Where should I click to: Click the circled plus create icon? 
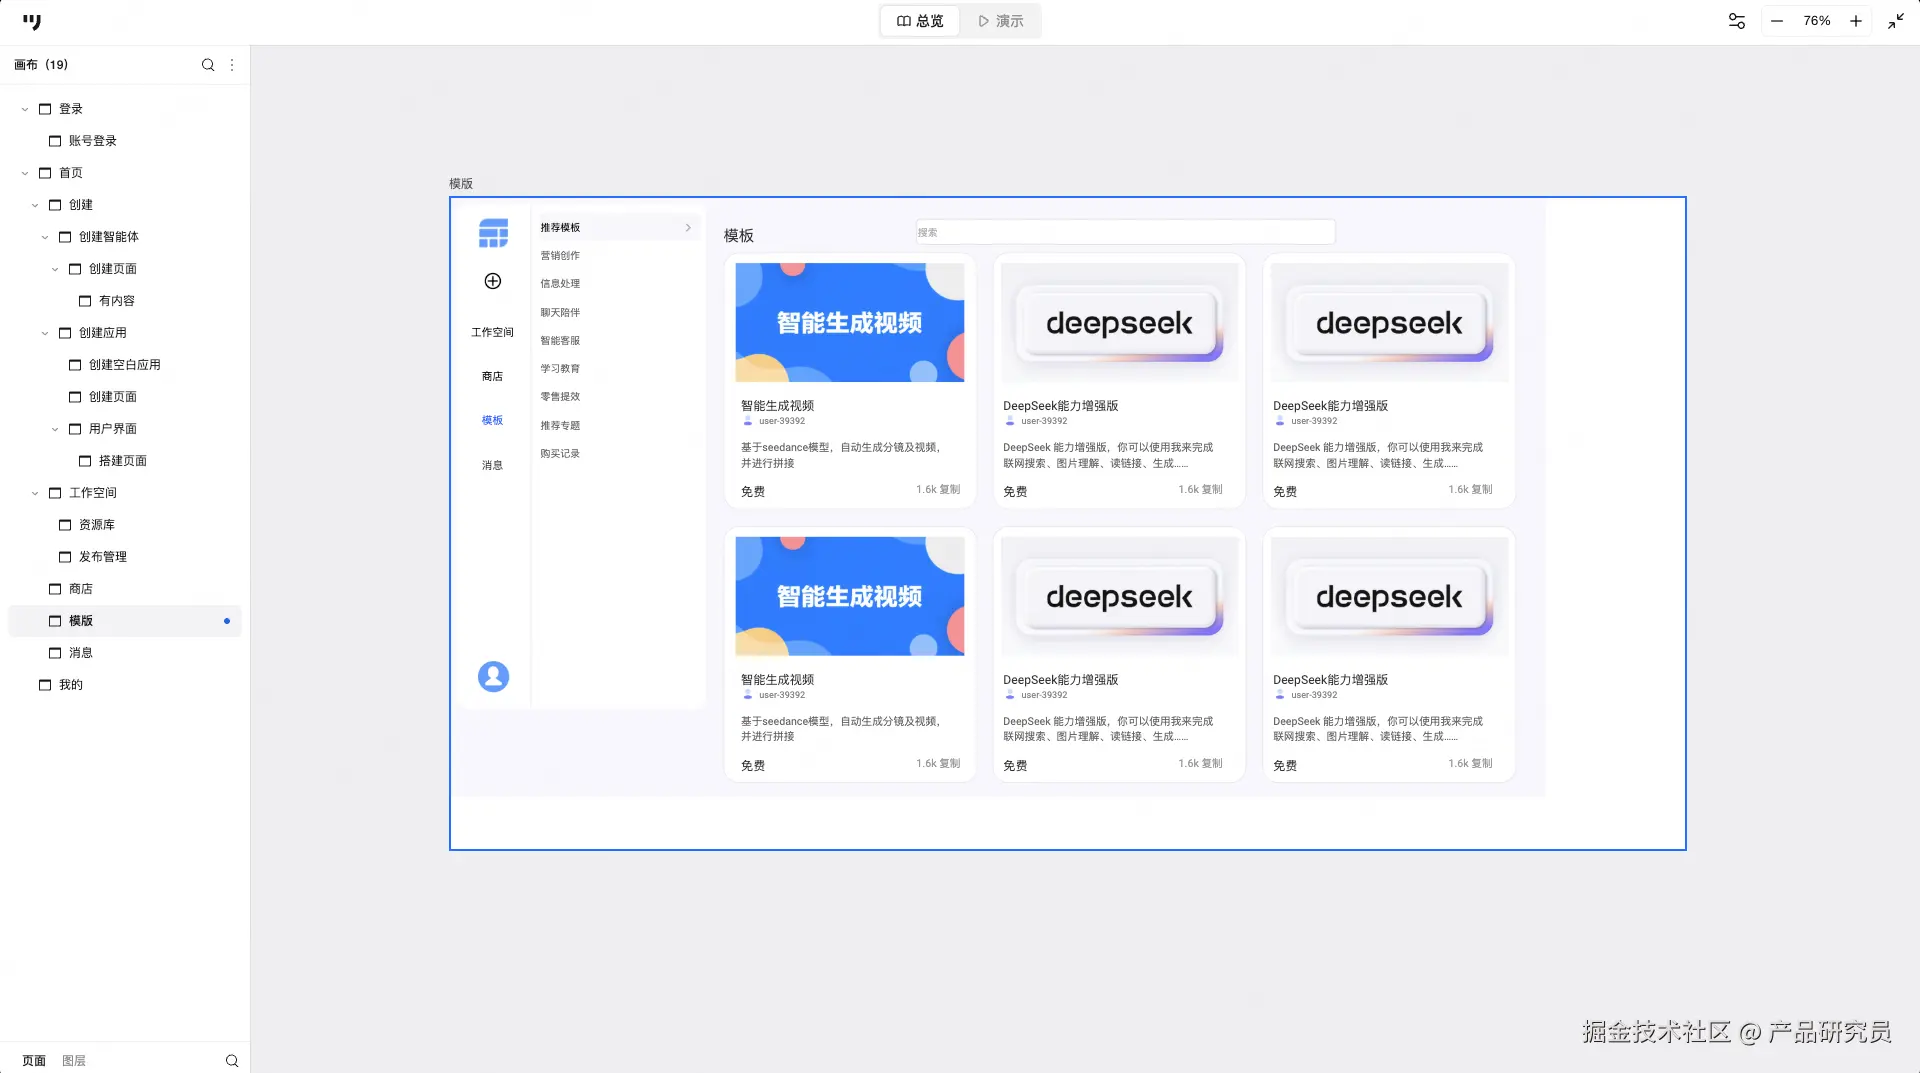click(x=493, y=281)
